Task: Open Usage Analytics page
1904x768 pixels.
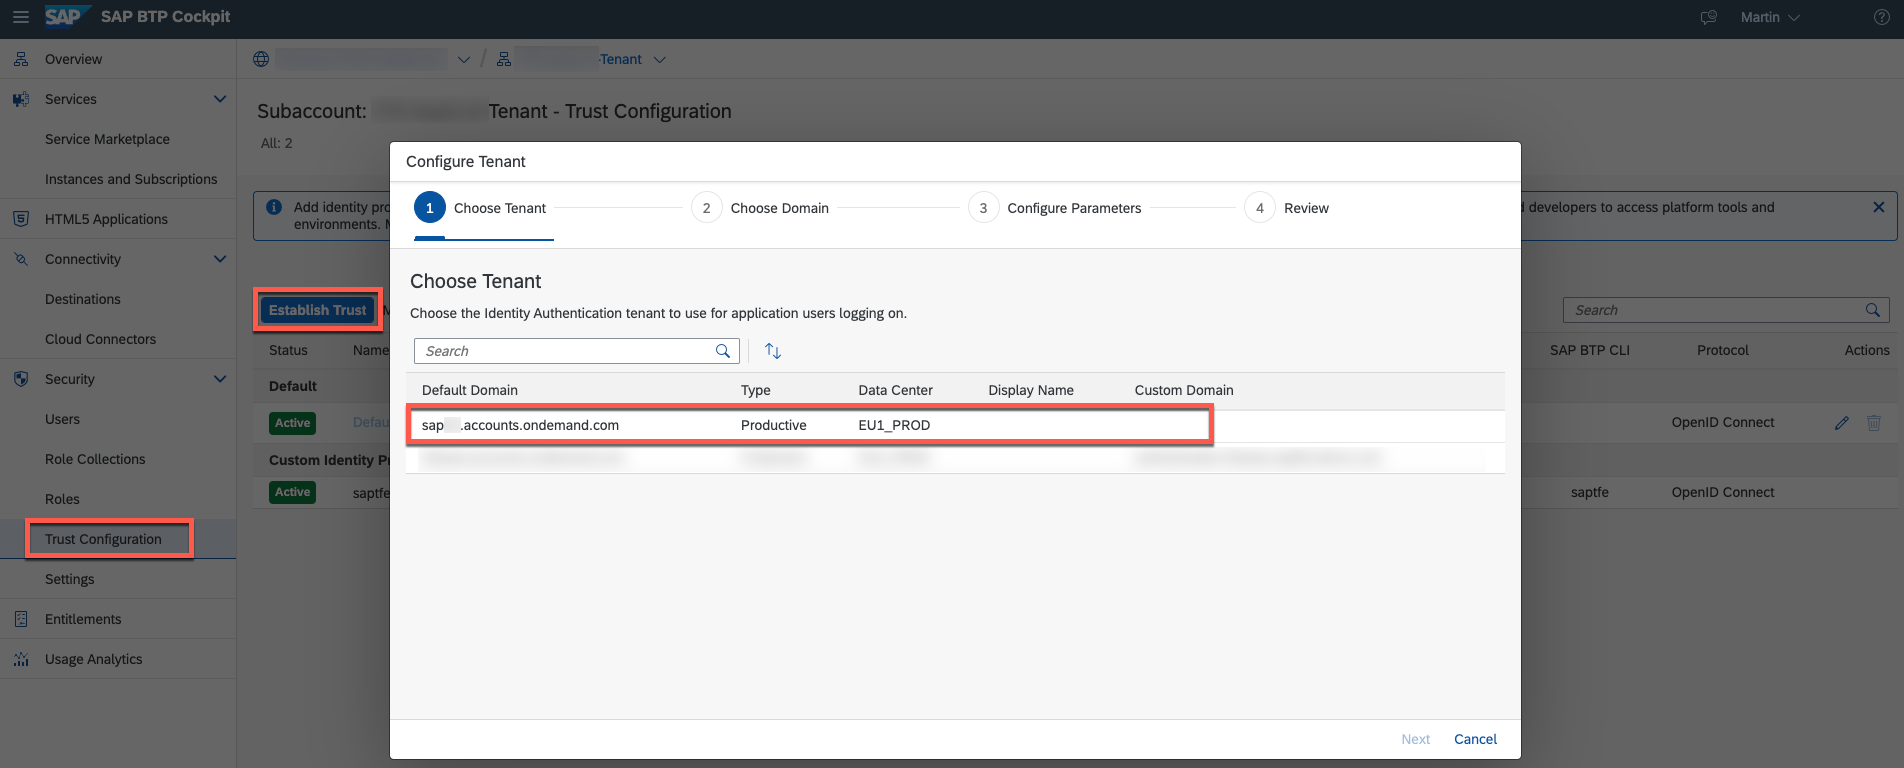Action: click(93, 659)
